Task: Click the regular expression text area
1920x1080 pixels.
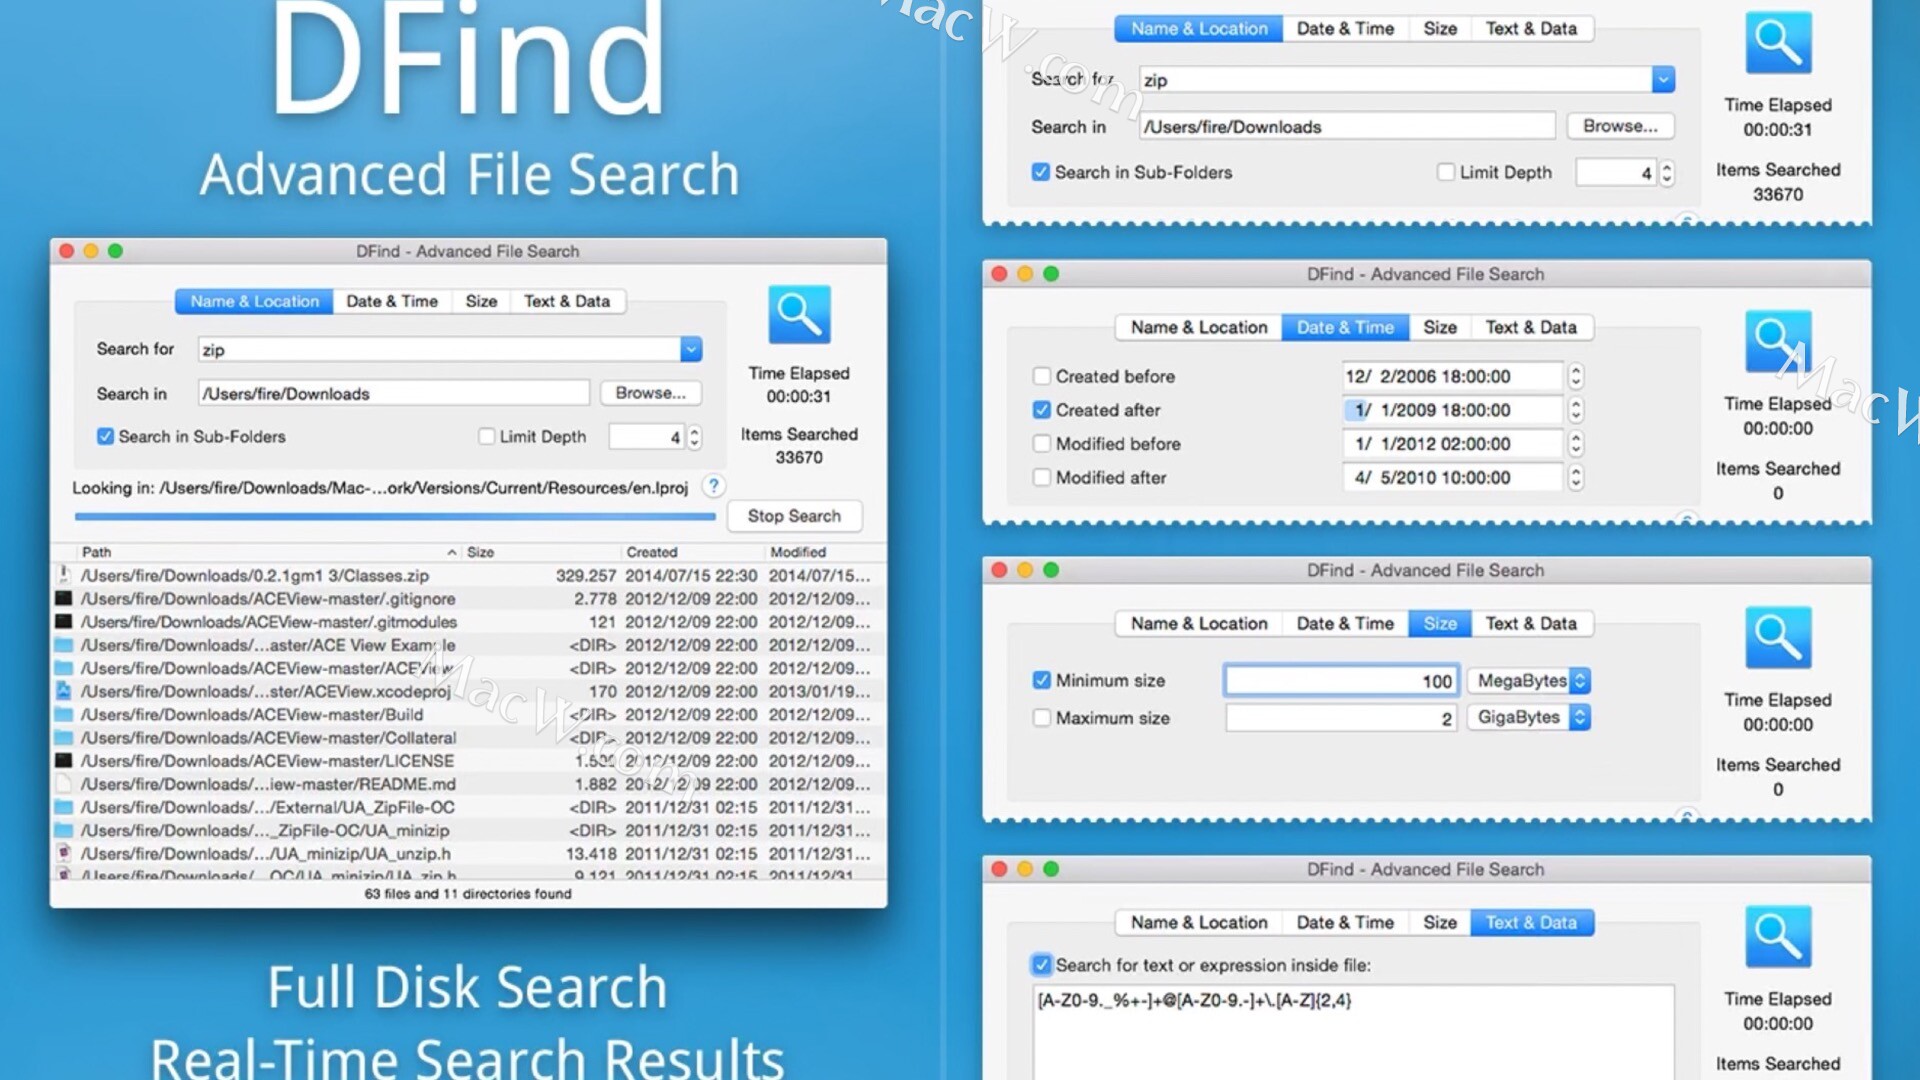Action: pyautogui.click(x=1353, y=1032)
